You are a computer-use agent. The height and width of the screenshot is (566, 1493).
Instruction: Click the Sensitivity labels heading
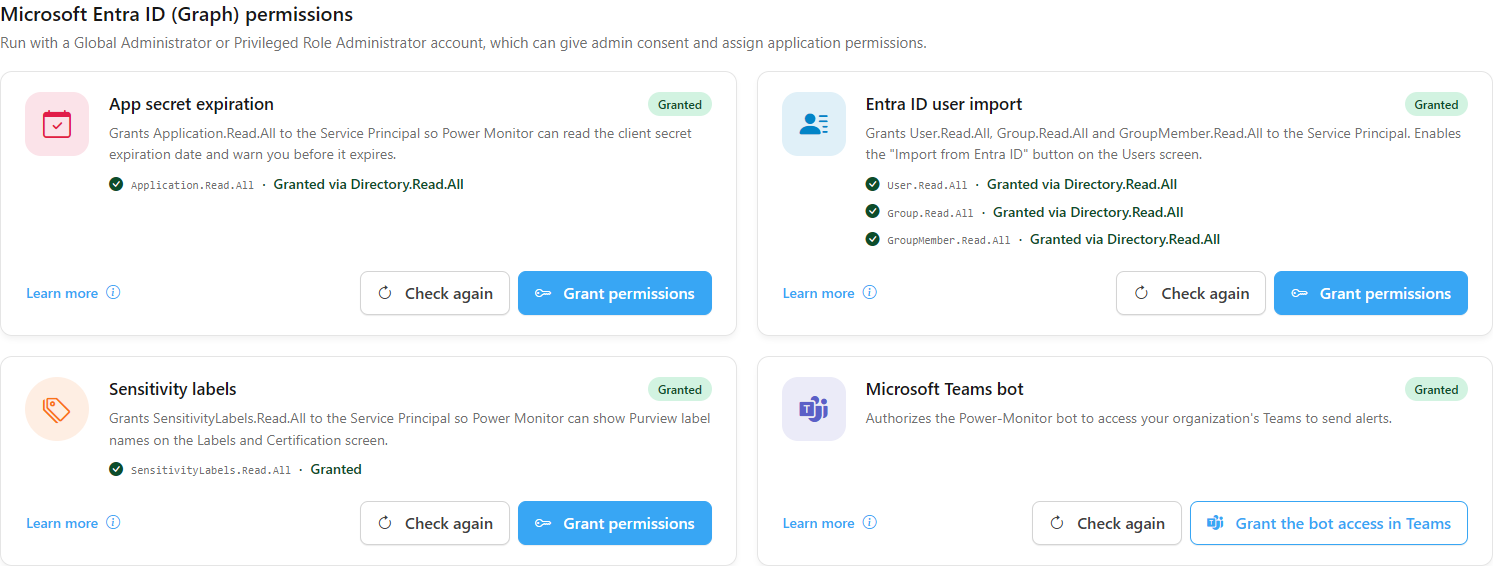[173, 389]
